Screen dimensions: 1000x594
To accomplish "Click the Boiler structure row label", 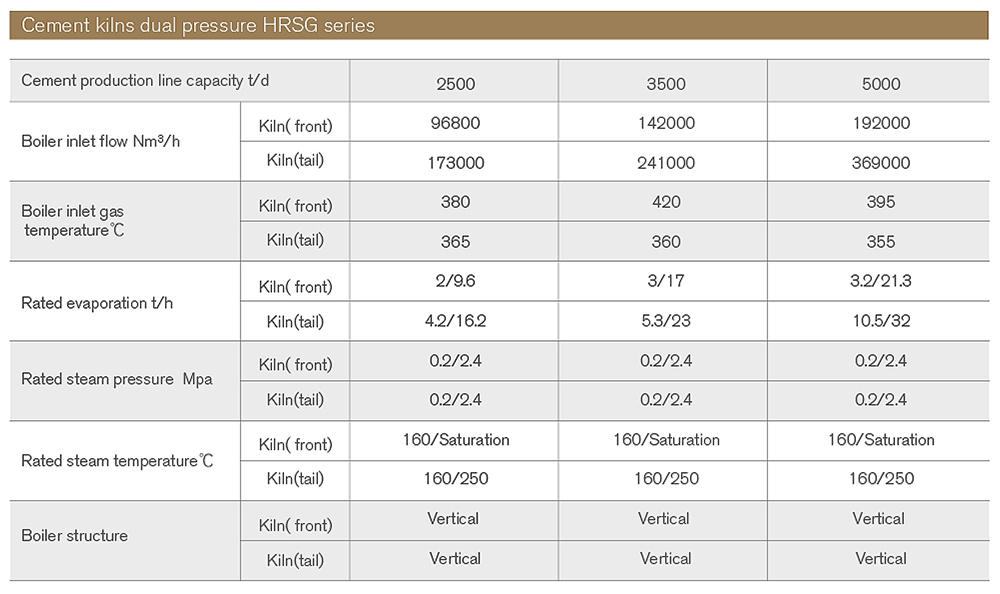I will 75,535.
